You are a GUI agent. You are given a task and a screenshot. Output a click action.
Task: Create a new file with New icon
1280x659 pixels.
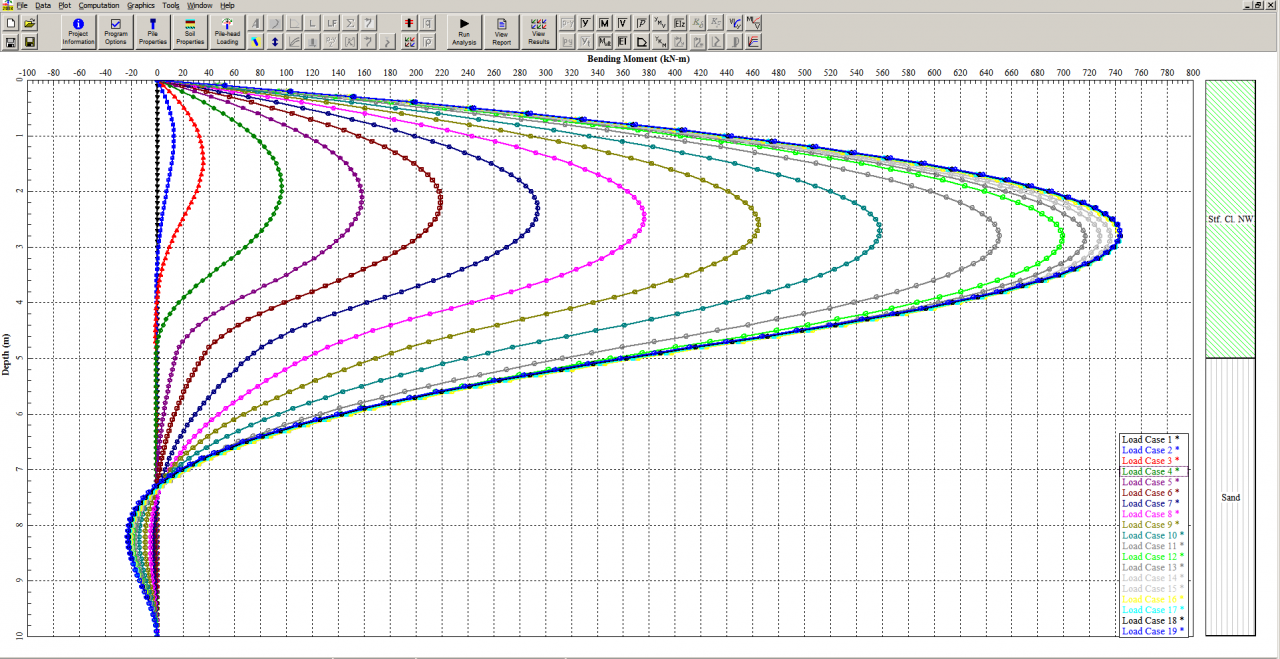coord(10,22)
